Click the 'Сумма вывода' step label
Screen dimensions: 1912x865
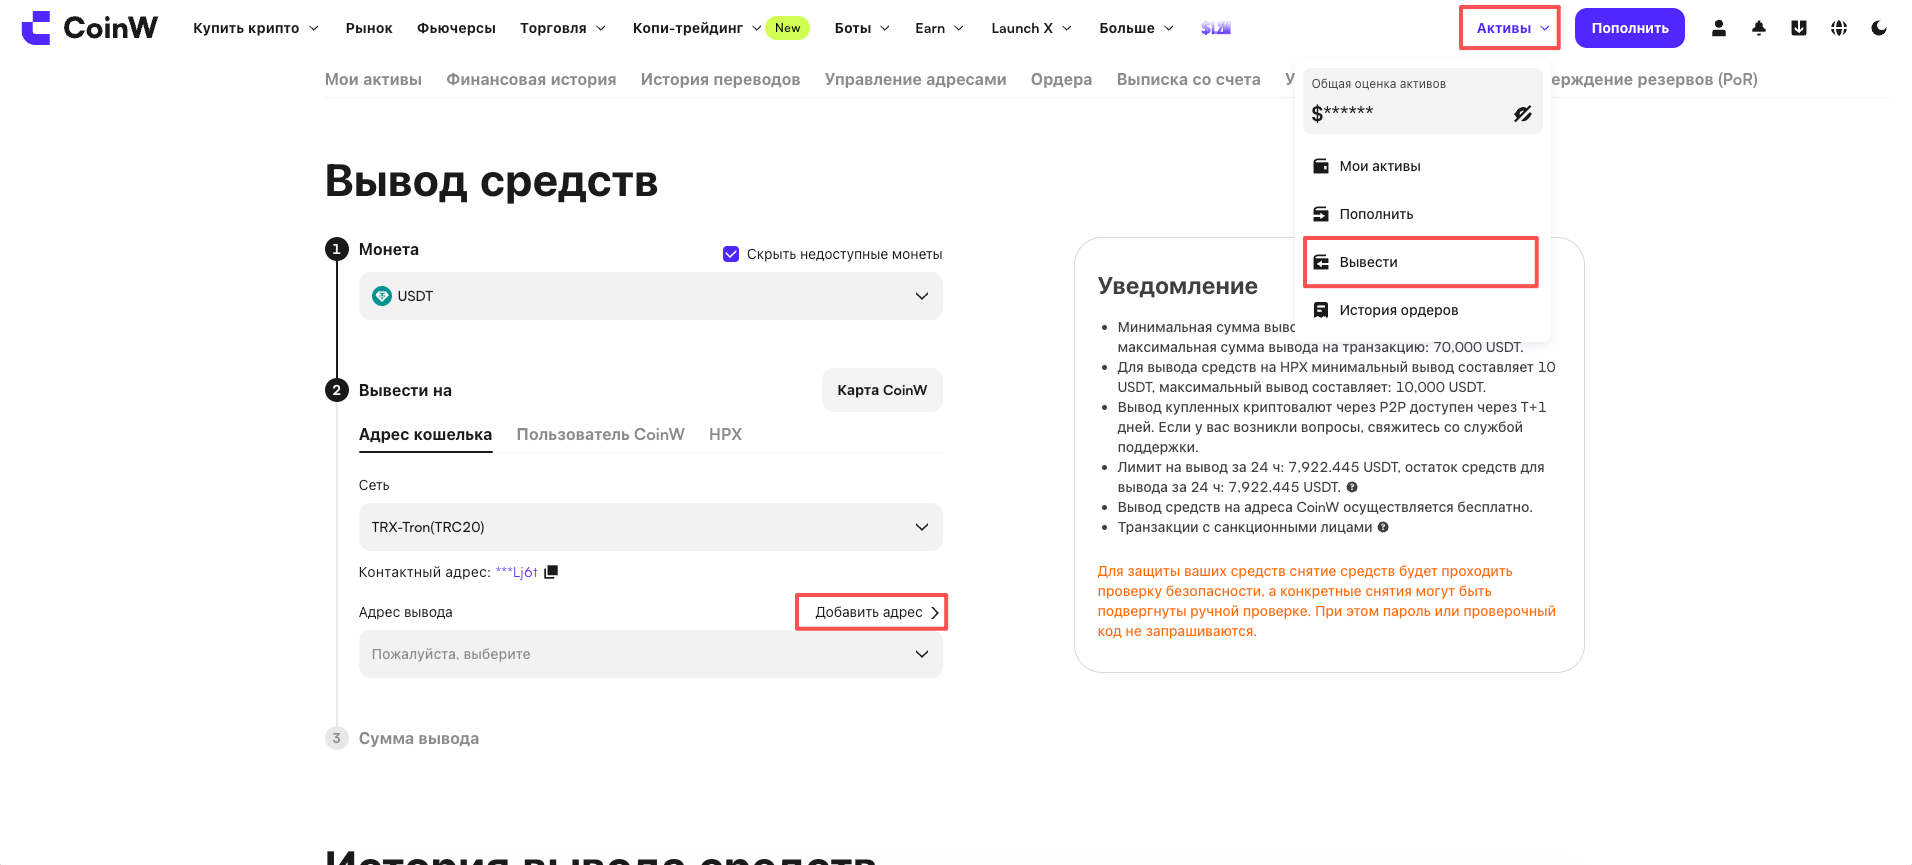pyautogui.click(x=419, y=738)
